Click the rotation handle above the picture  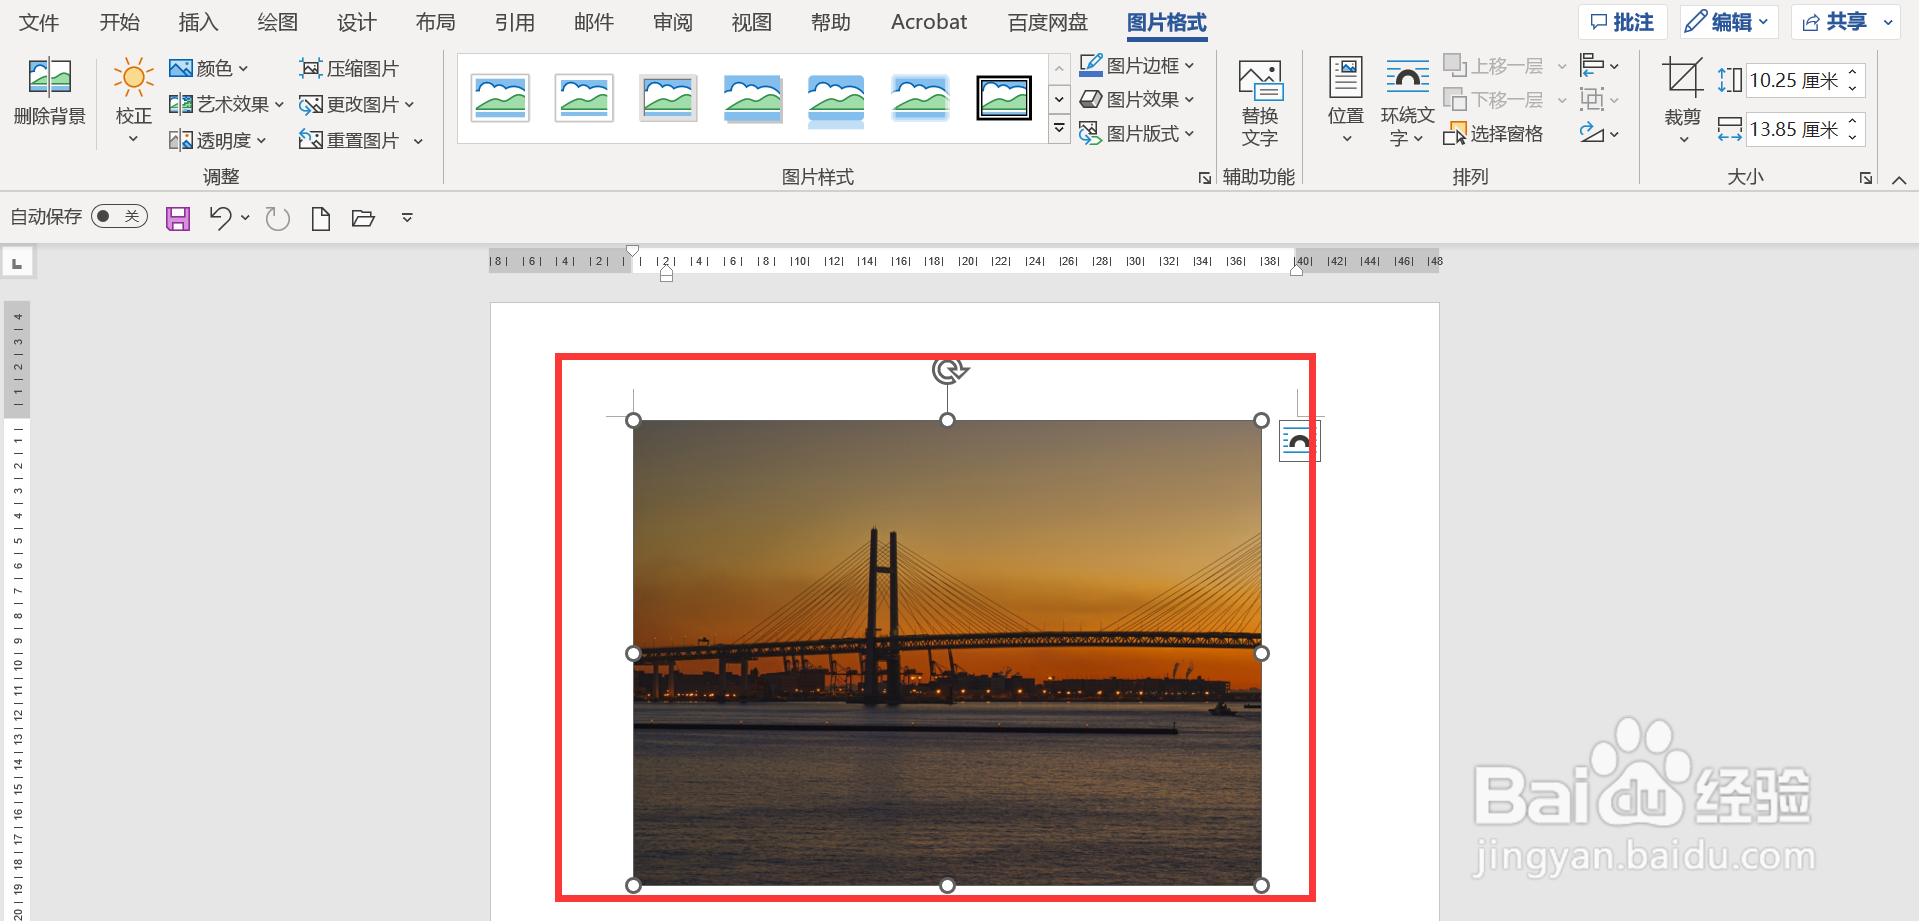tap(948, 370)
